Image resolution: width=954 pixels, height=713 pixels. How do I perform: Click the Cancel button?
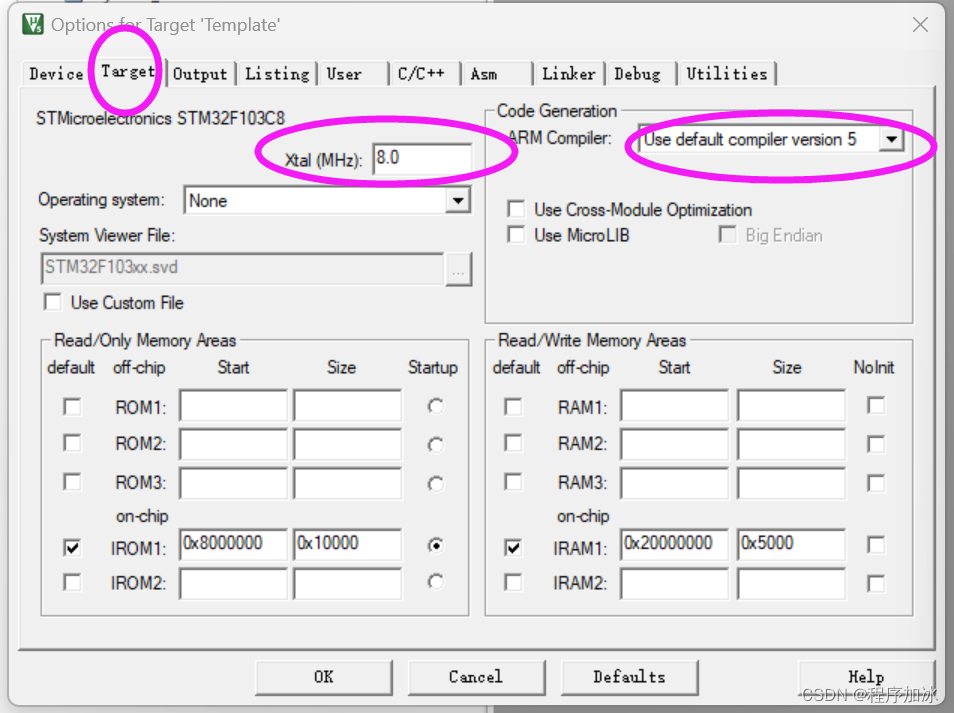click(476, 677)
